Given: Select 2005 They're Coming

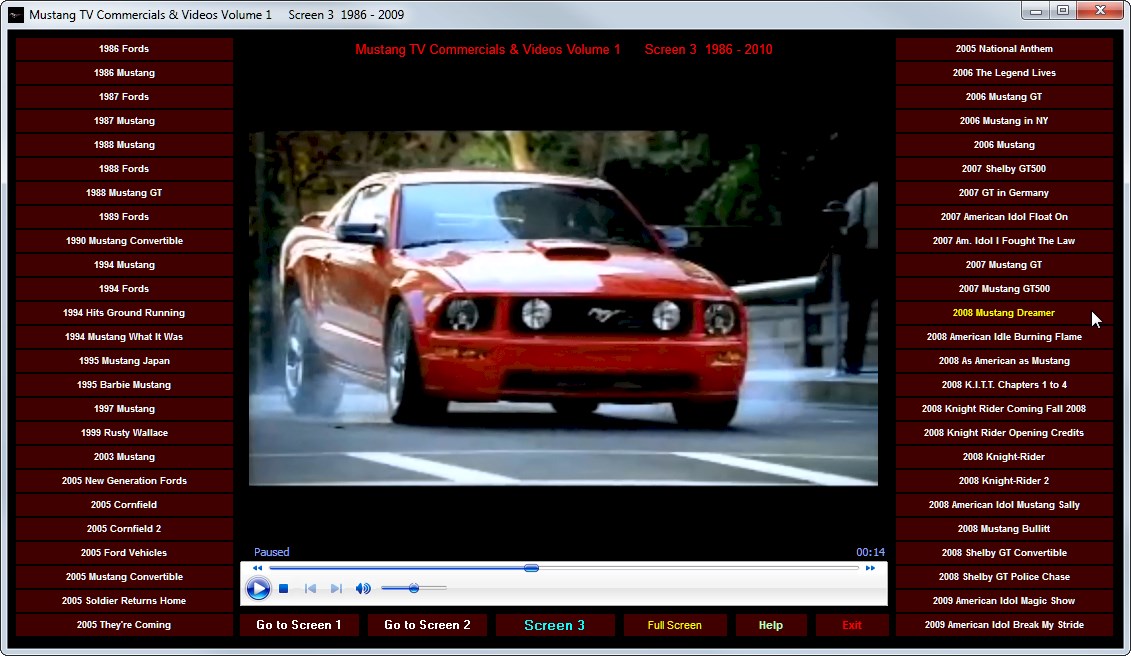Looking at the screenshot, I should pos(124,625).
